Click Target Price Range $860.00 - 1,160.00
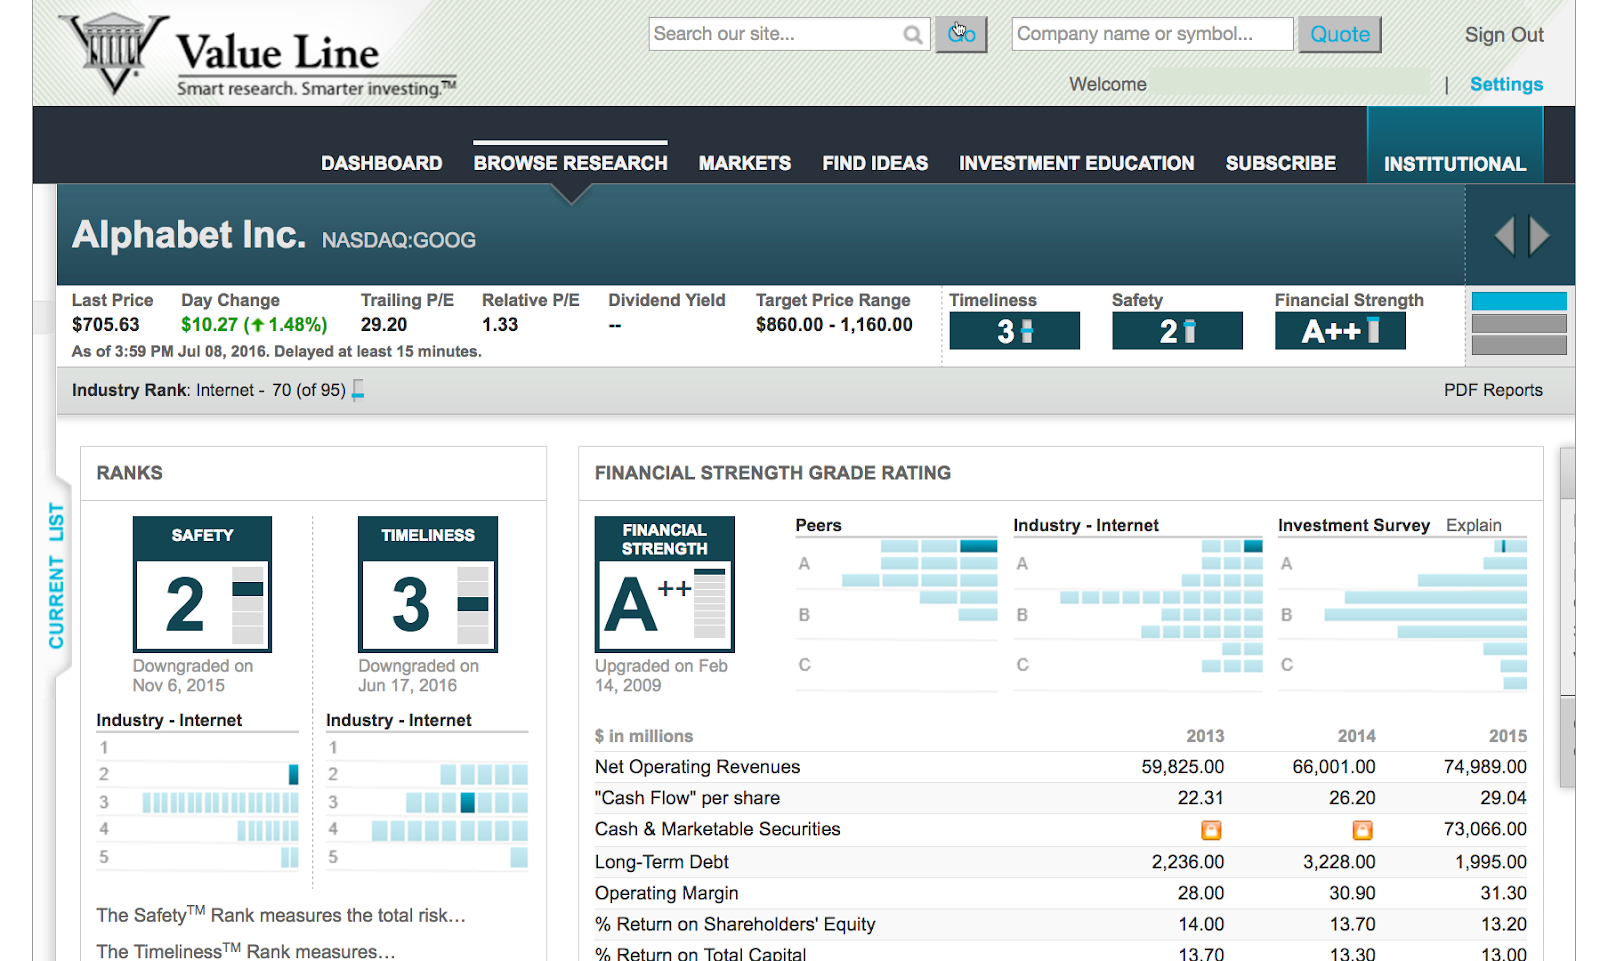The image size is (1600, 961). 834,324
